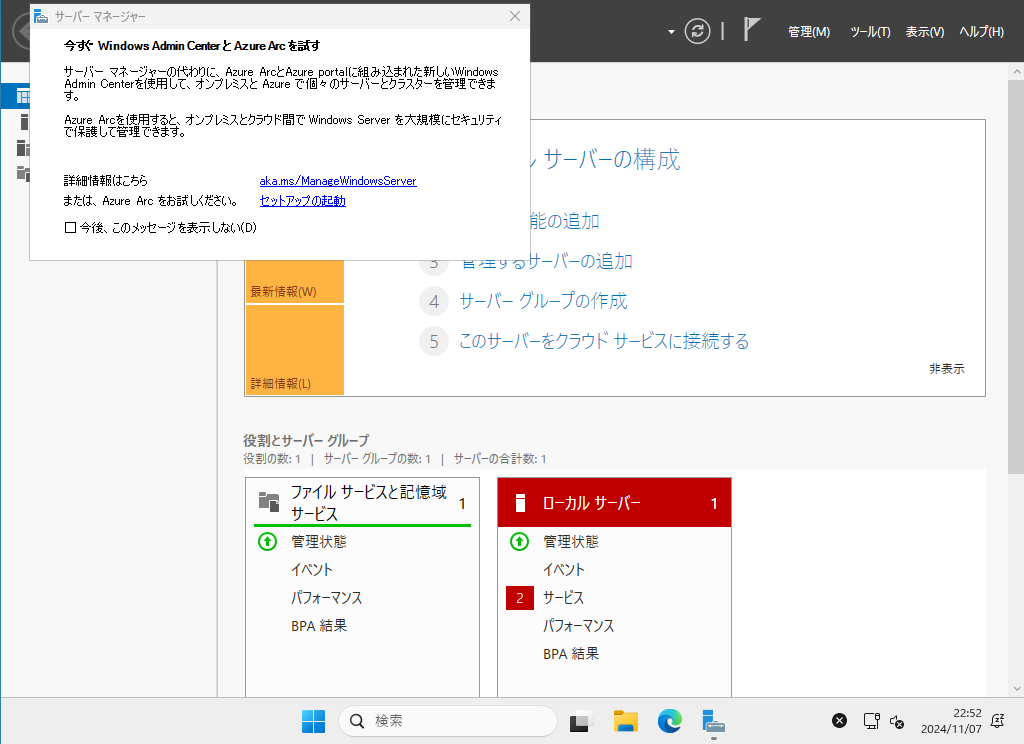
Task: Click green status icon in file services tile
Action: tap(267, 542)
